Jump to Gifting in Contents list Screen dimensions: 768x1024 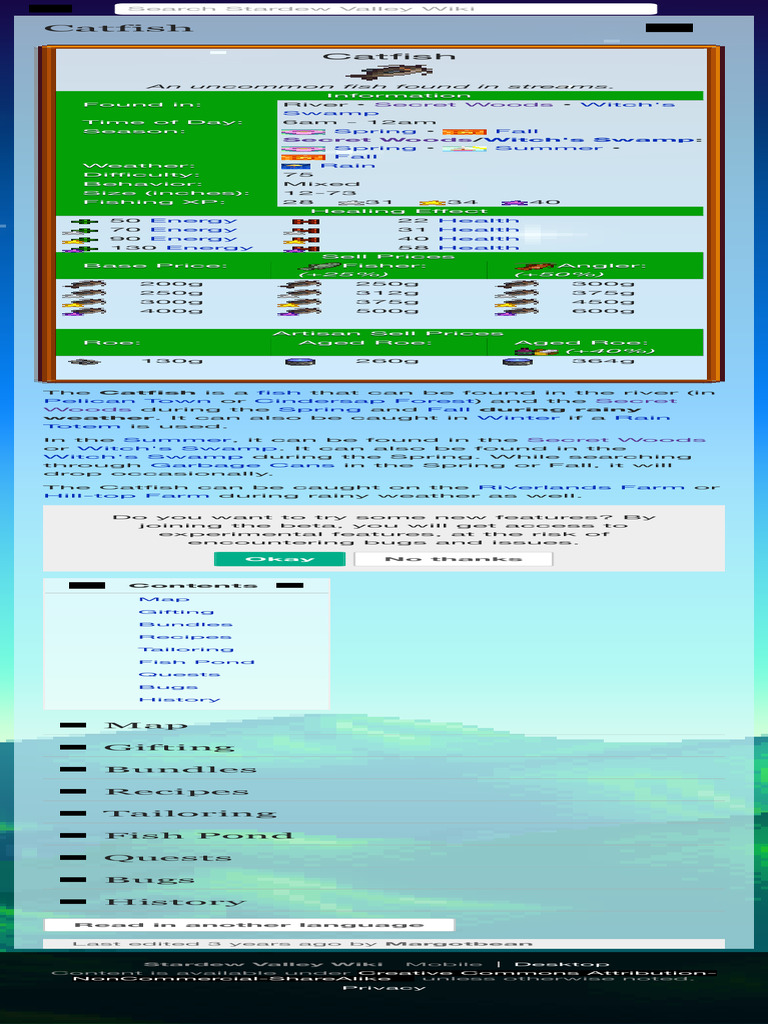176,612
